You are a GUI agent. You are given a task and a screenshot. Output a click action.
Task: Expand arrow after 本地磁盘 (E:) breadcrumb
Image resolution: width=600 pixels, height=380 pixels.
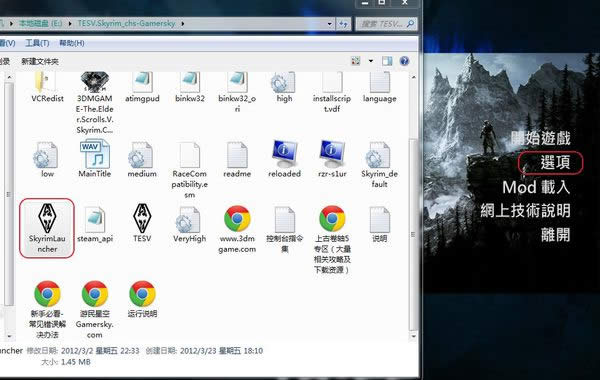[70, 24]
